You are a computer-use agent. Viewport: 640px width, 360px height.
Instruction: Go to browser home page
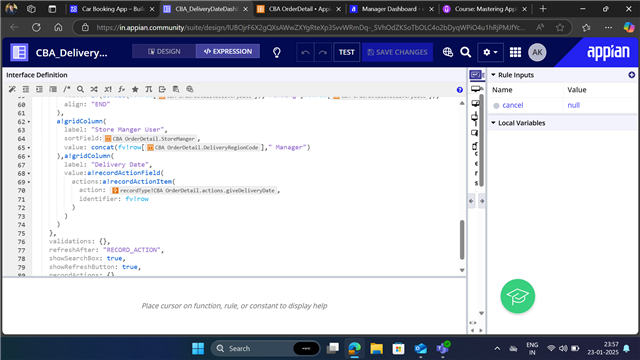pos(58,27)
